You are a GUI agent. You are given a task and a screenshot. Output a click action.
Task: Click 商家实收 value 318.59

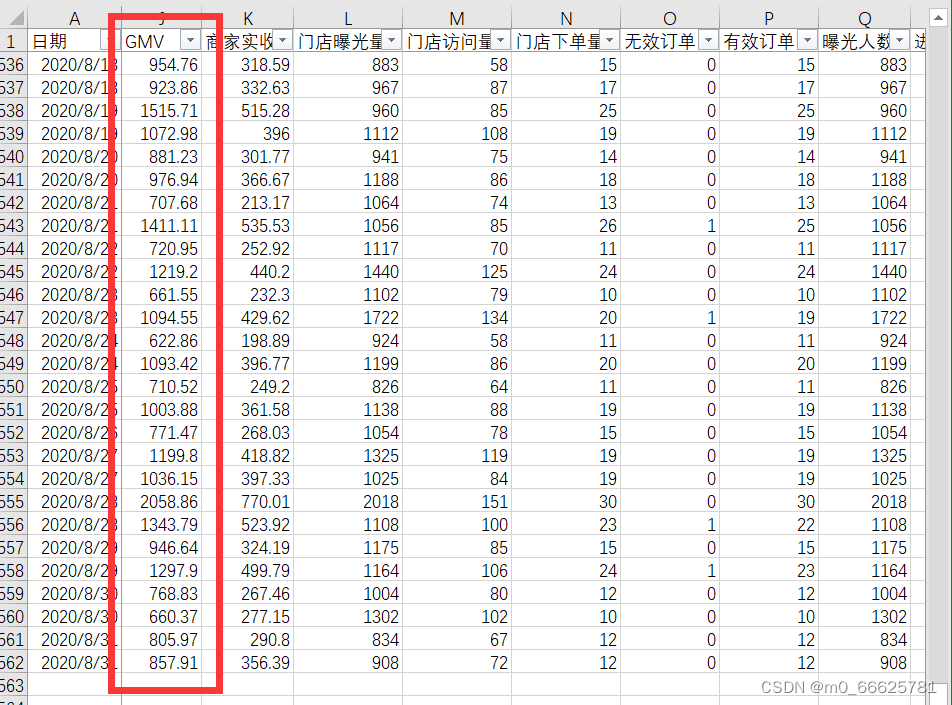point(265,64)
